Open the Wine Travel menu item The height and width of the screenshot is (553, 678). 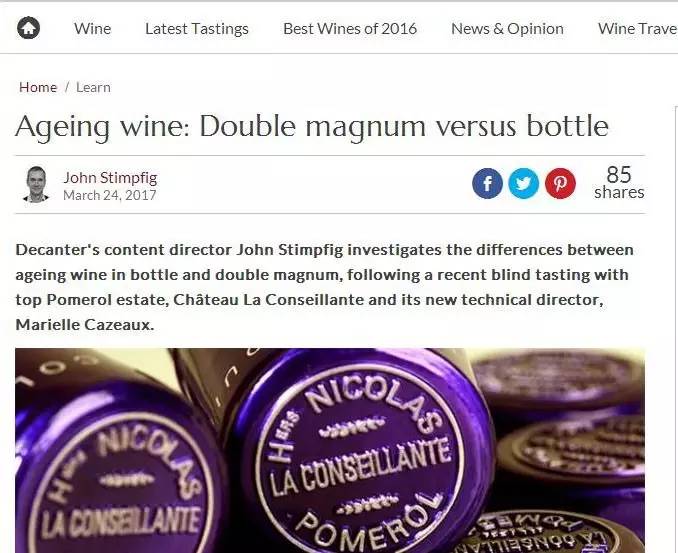coord(638,29)
